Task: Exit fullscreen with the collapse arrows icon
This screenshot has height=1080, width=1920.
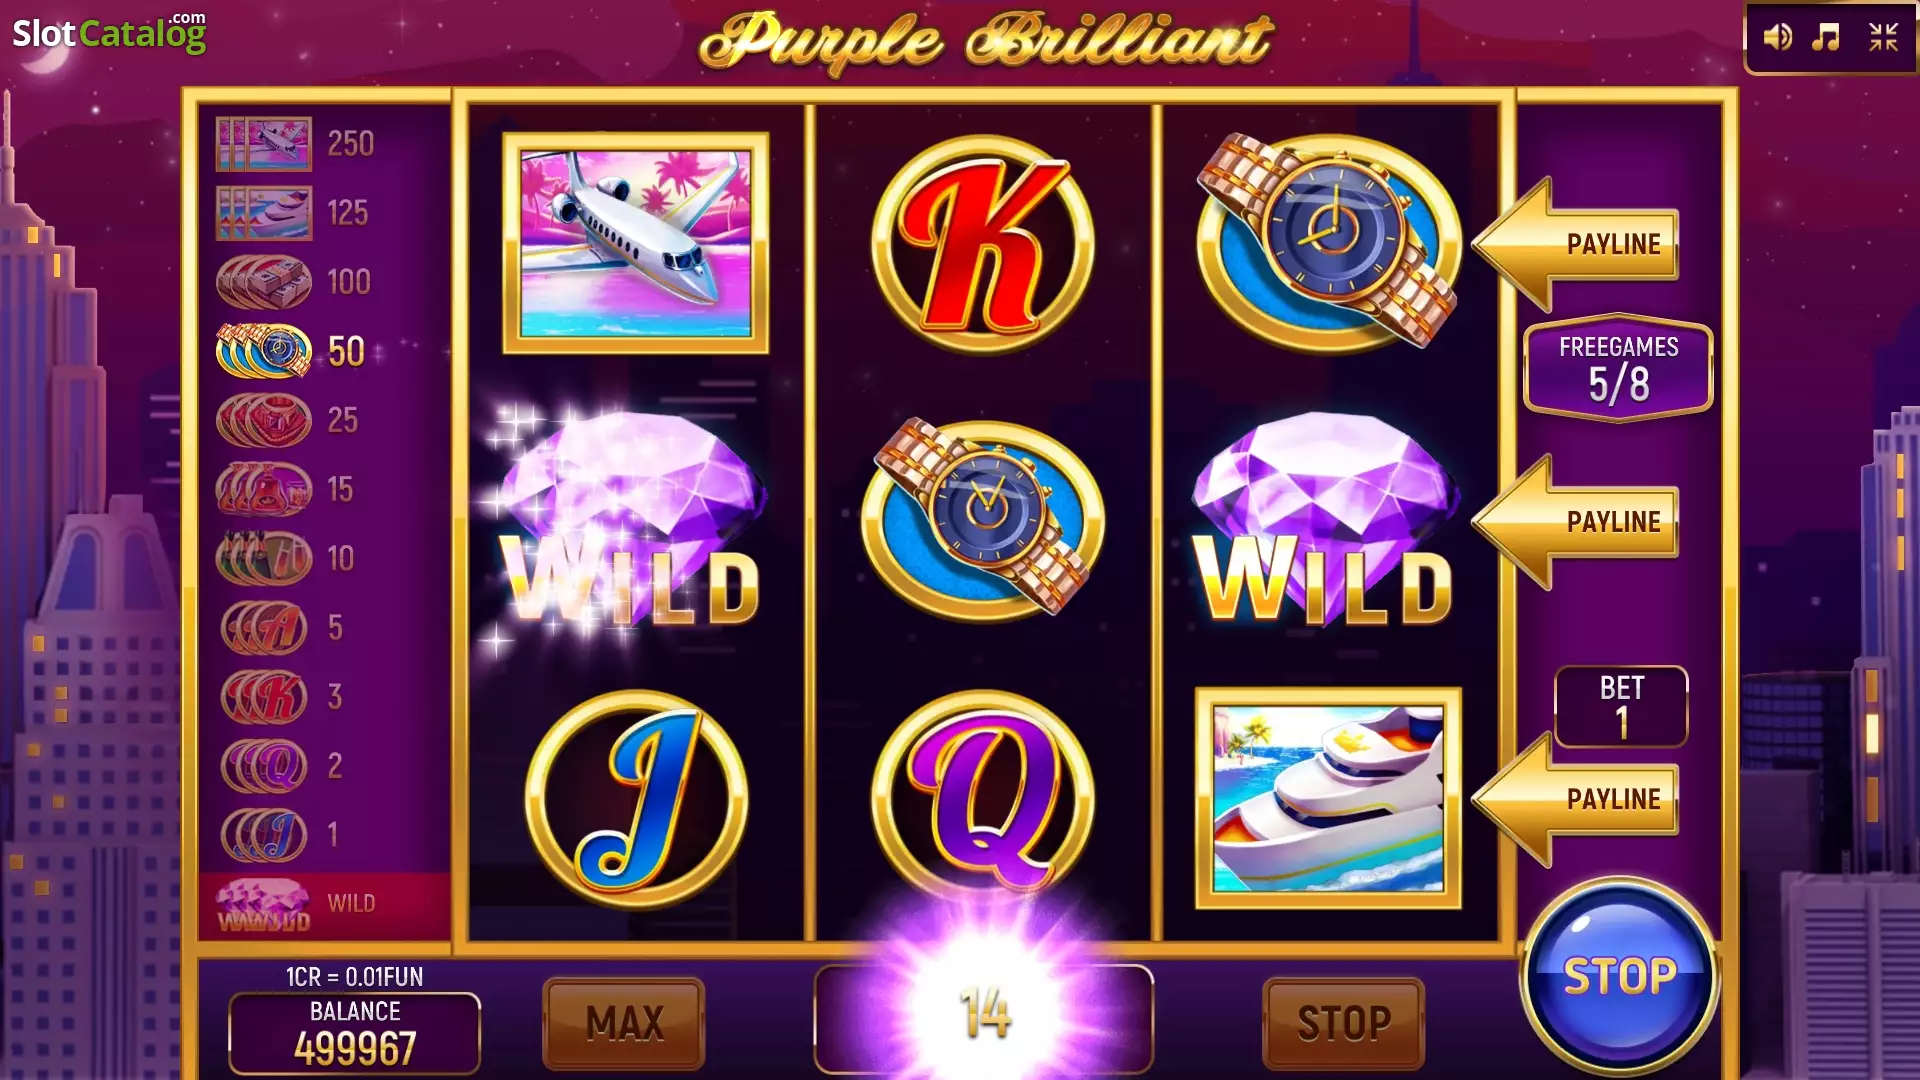Action: click(1883, 38)
